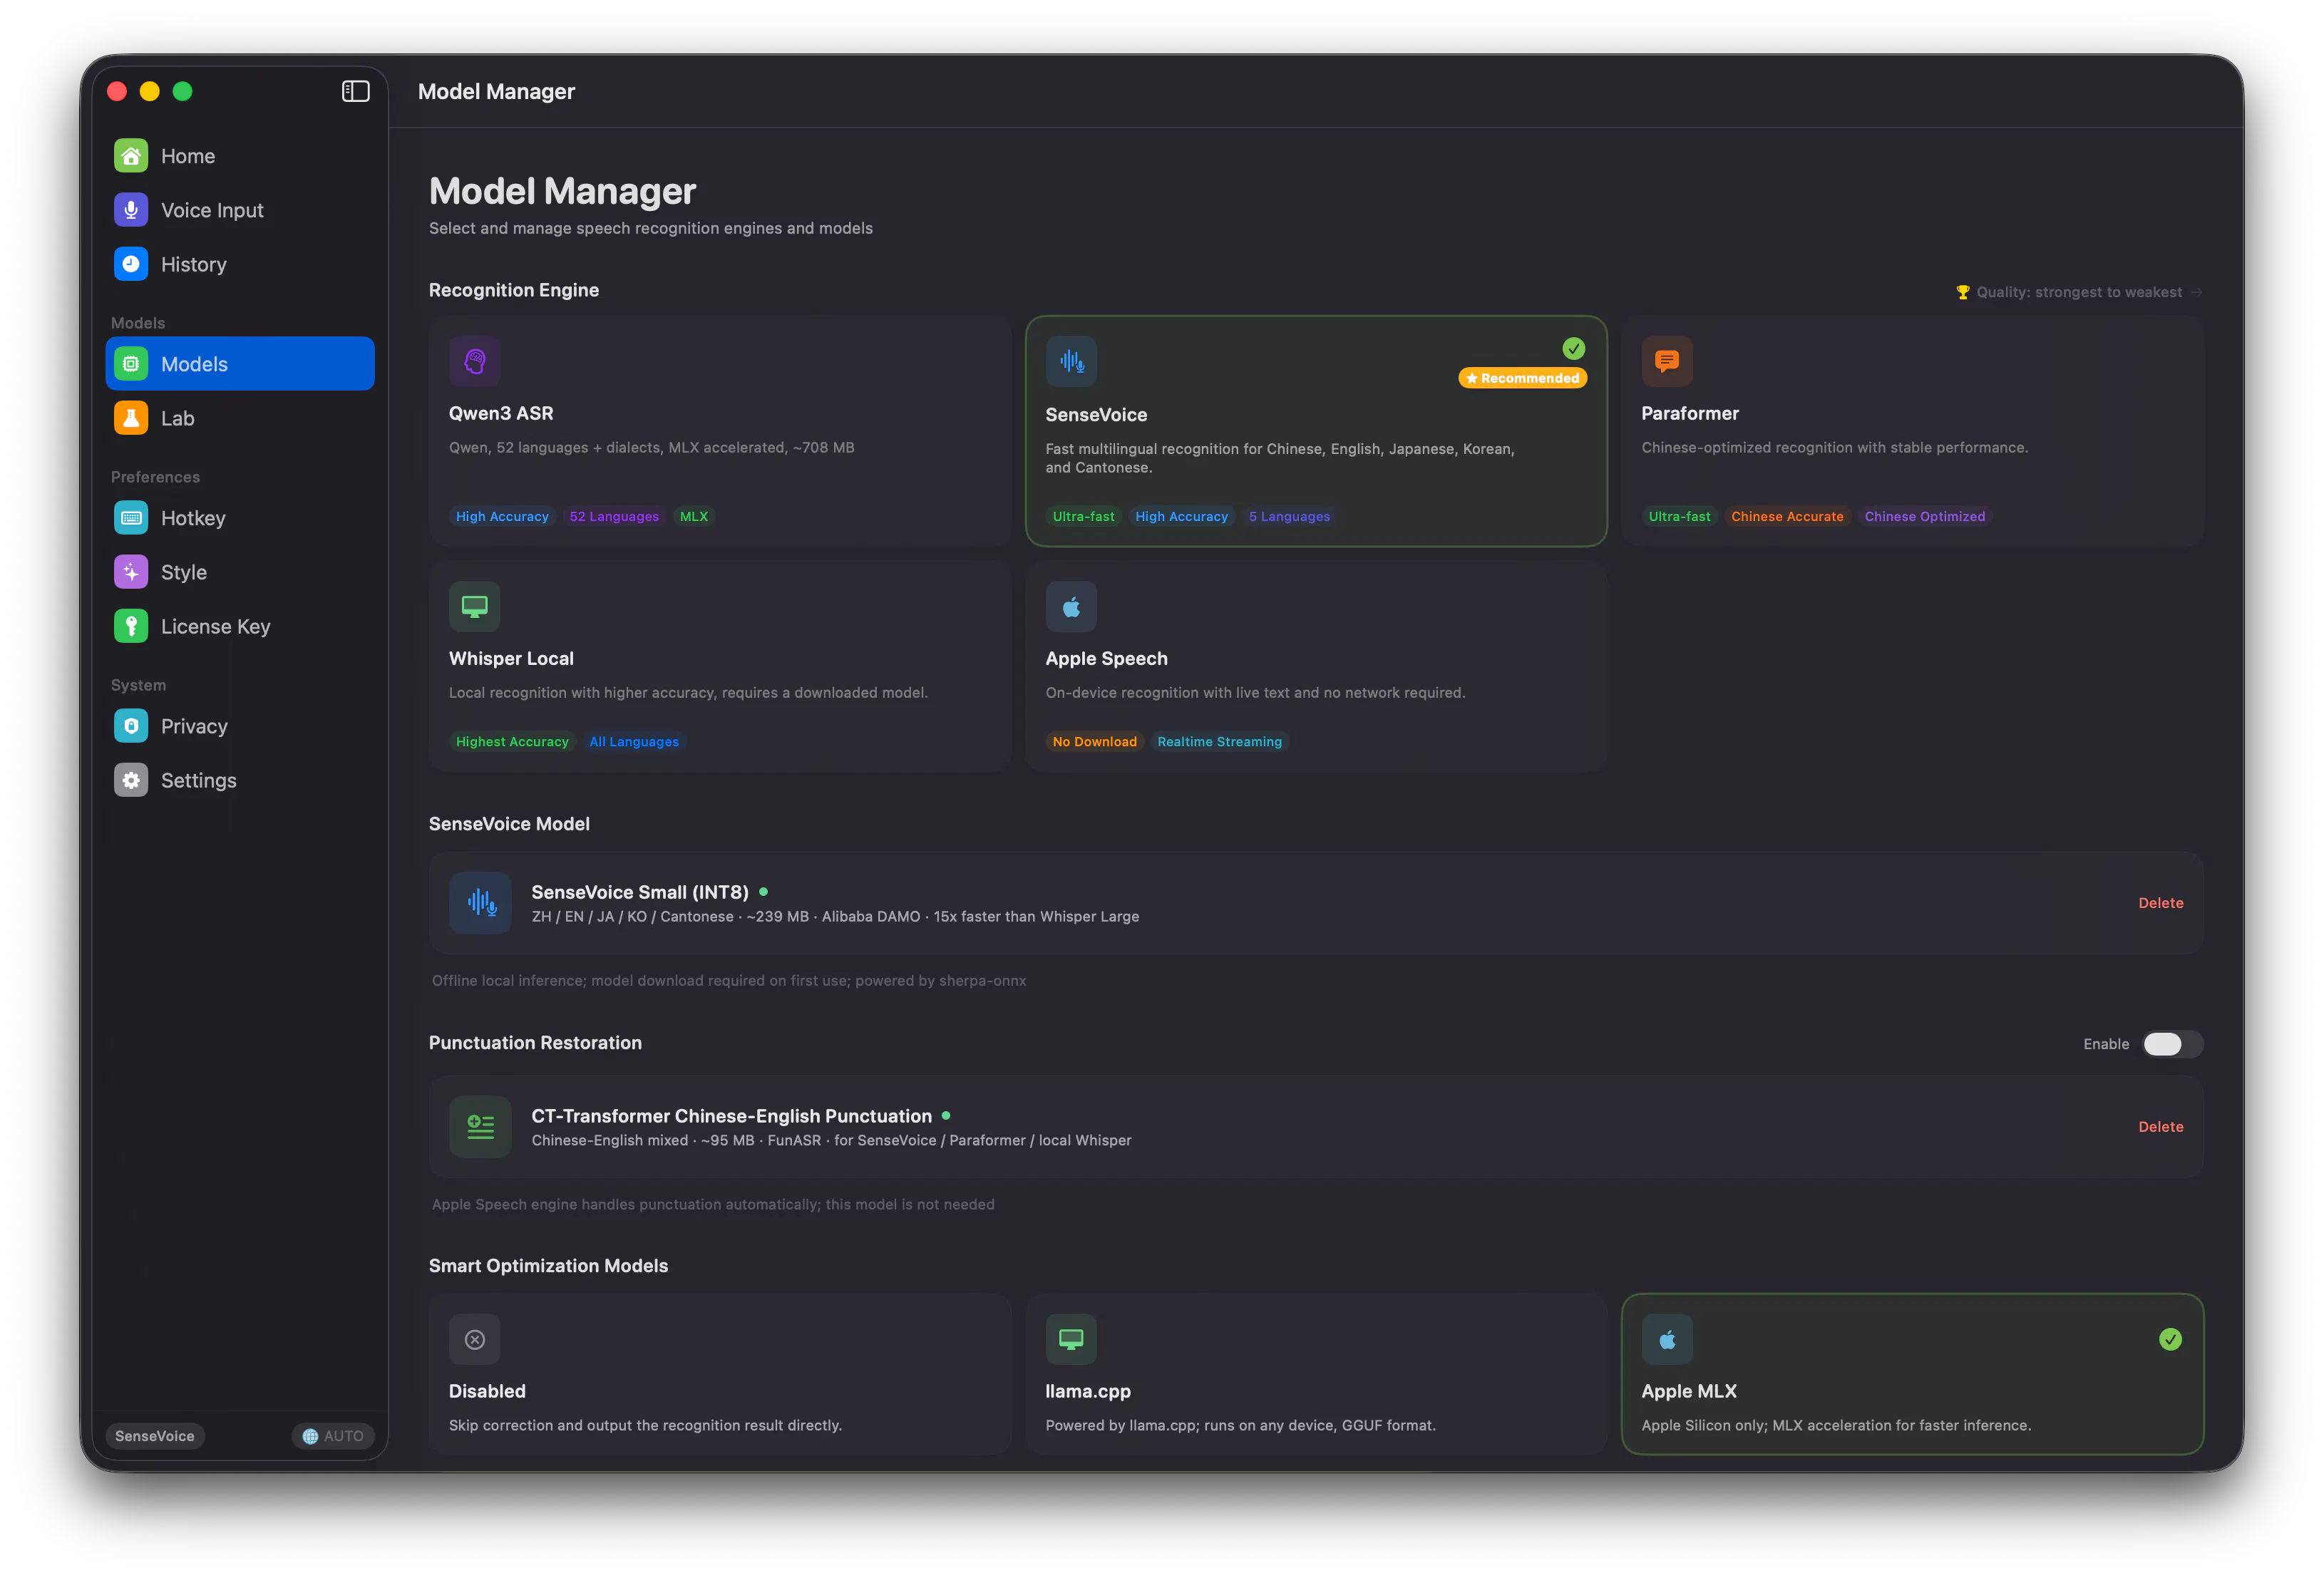Image resolution: width=2324 pixels, height=1578 pixels.
Task: Click the SenseVoice status pill
Action: [x=155, y=1436]
